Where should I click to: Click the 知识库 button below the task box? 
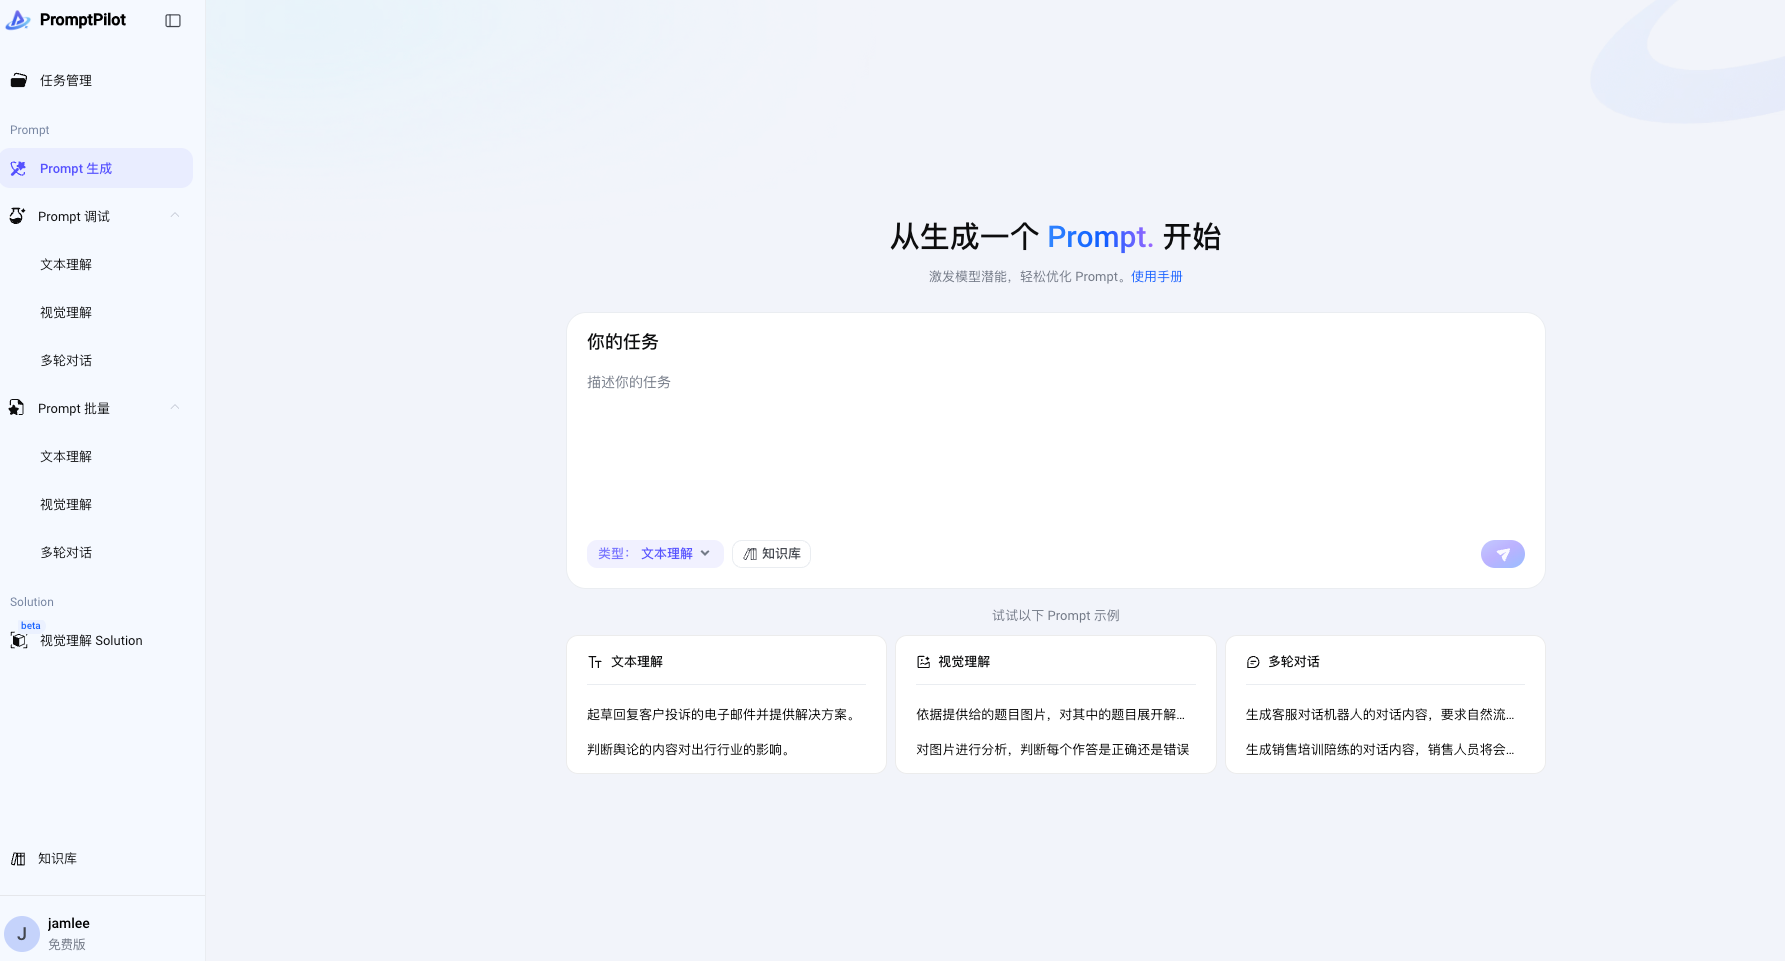click(772, 554)
